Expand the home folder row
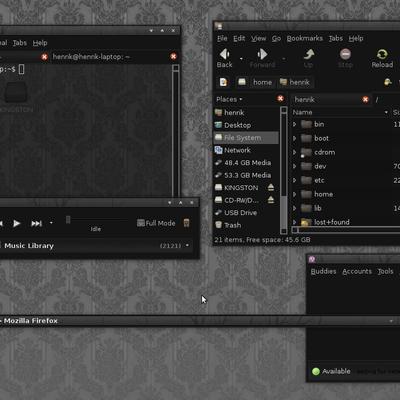400x400 pixels. pyautogui.click(x=295, y=194)
